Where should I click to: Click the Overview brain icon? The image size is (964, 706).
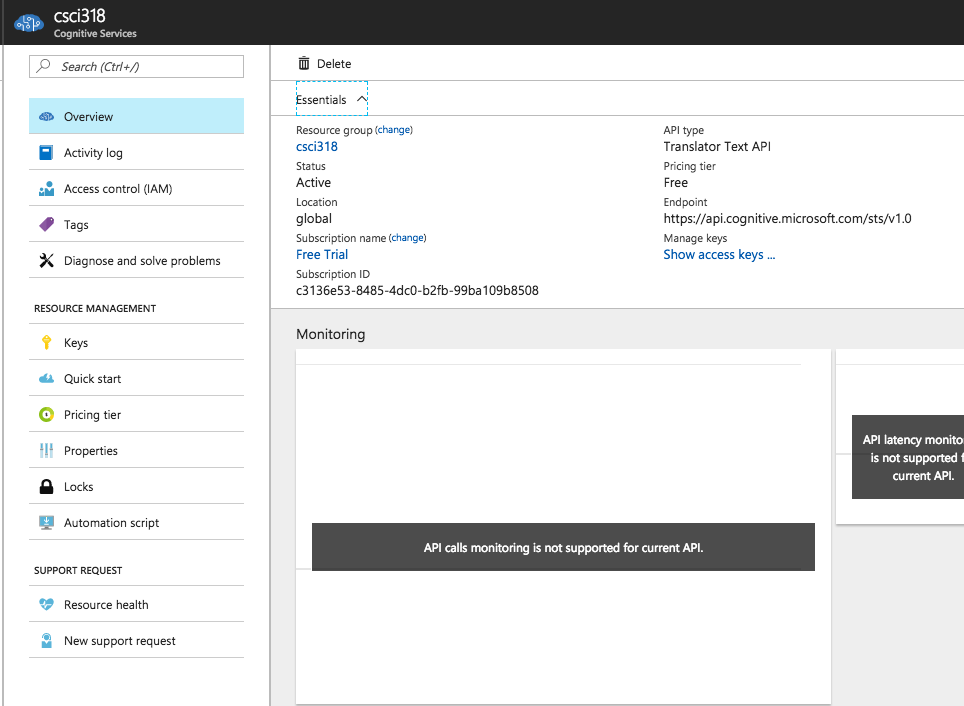46,117
